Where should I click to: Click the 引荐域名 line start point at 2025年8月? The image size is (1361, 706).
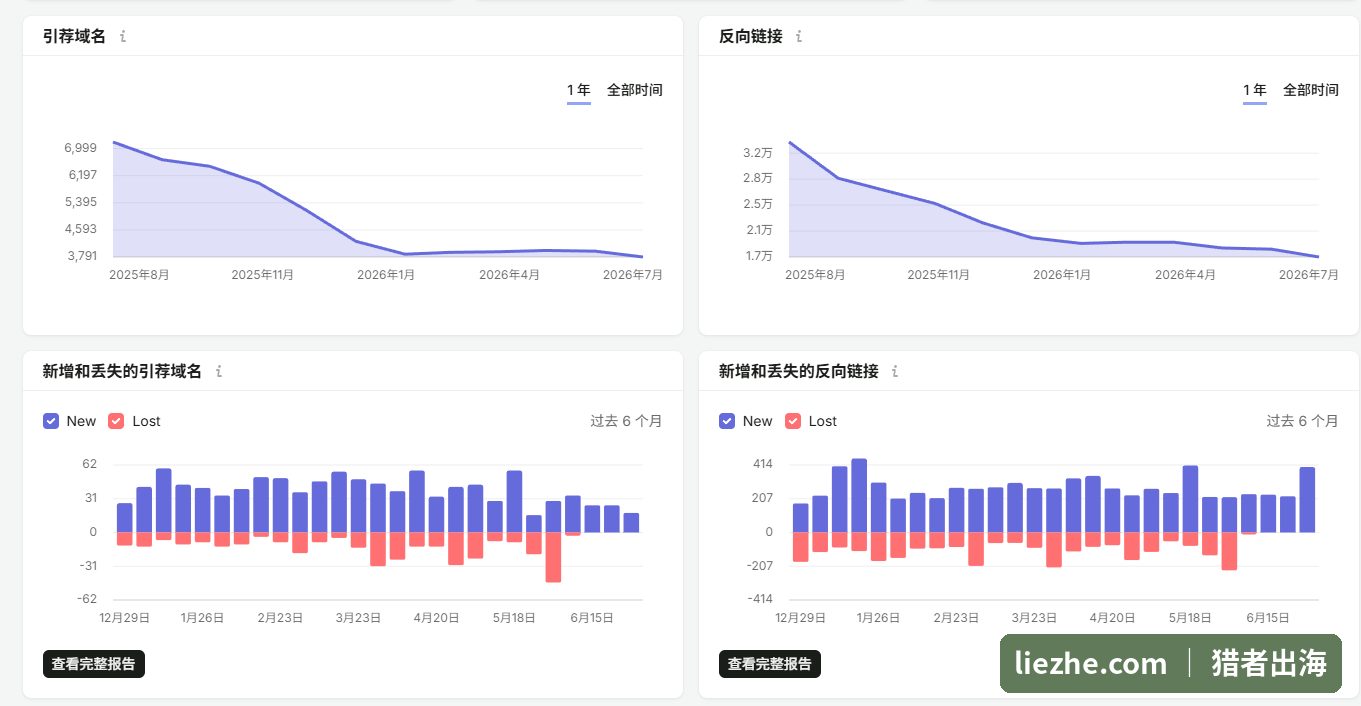[x=114, y=142]
